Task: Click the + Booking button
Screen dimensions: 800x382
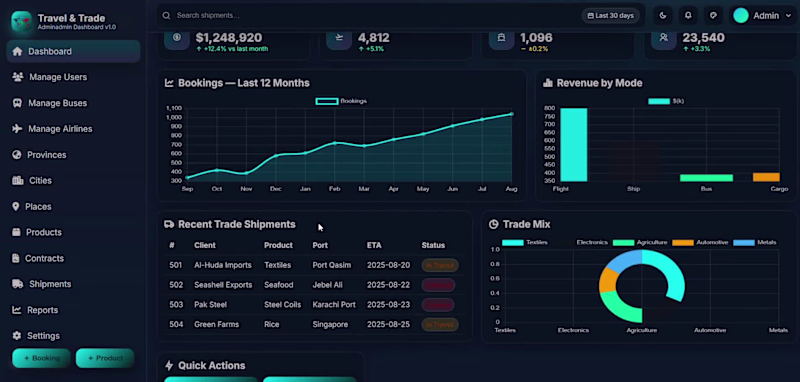Action: 41,358
